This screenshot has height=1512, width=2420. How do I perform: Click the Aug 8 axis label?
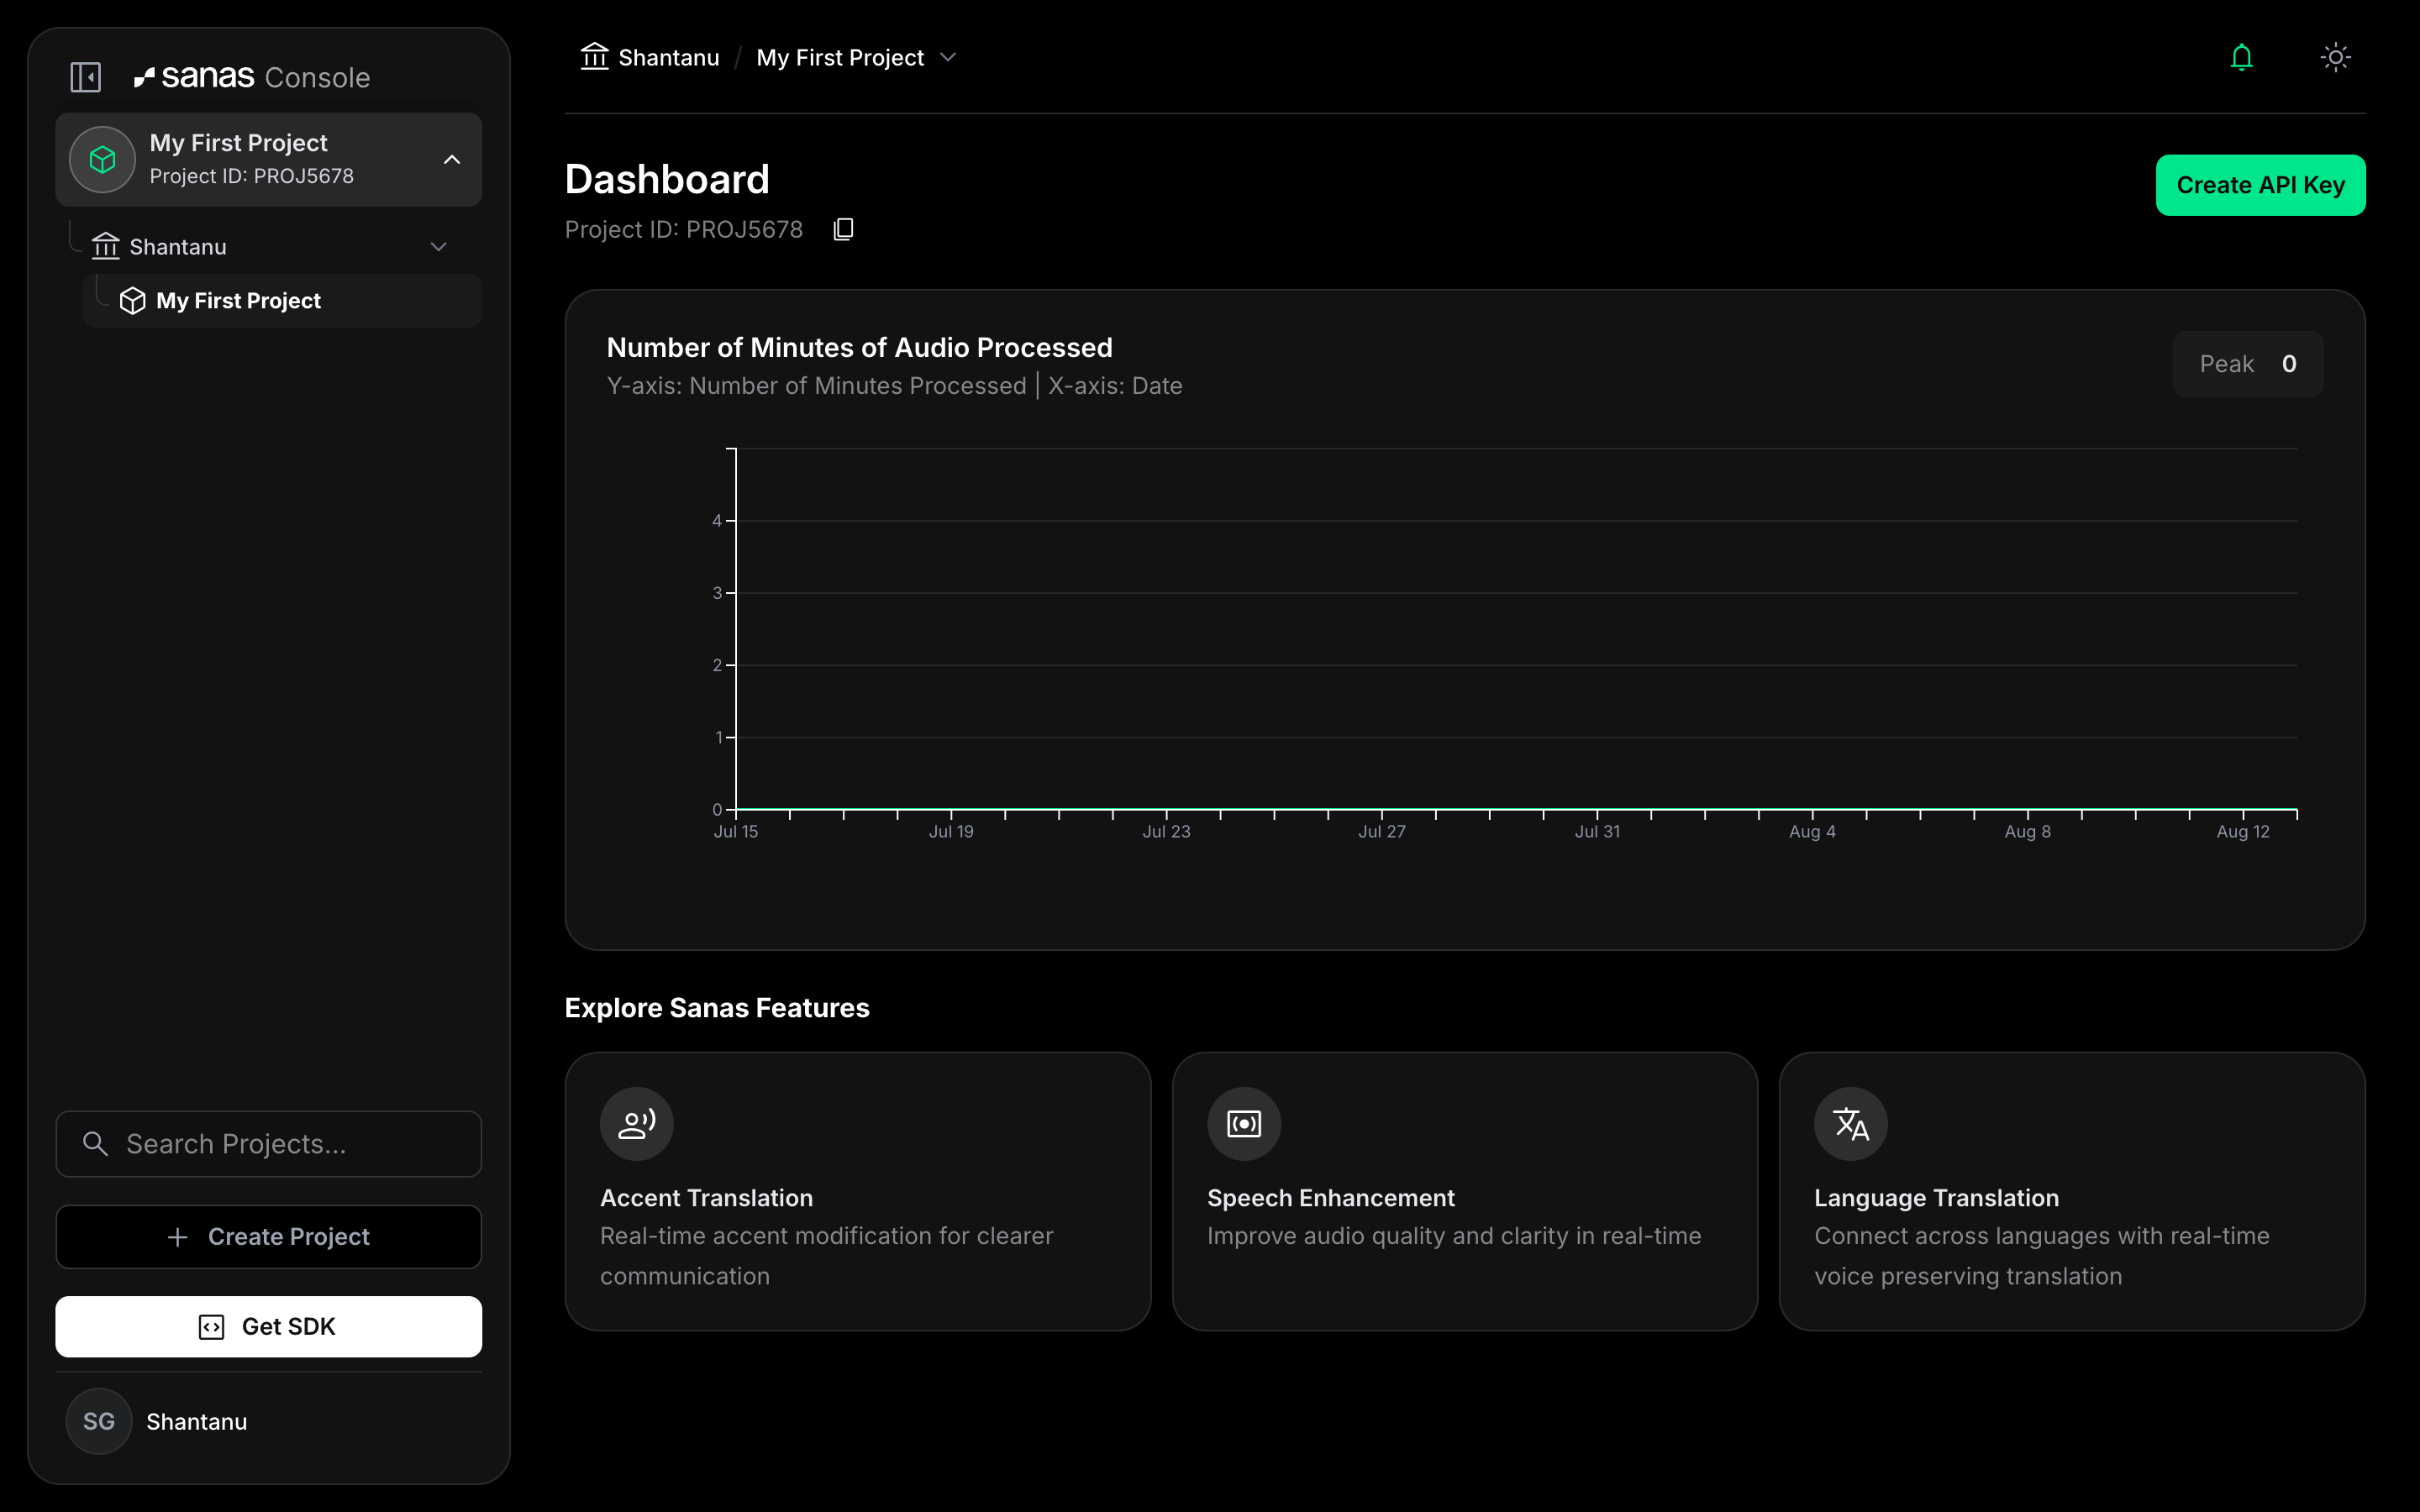click(2028, 832)
